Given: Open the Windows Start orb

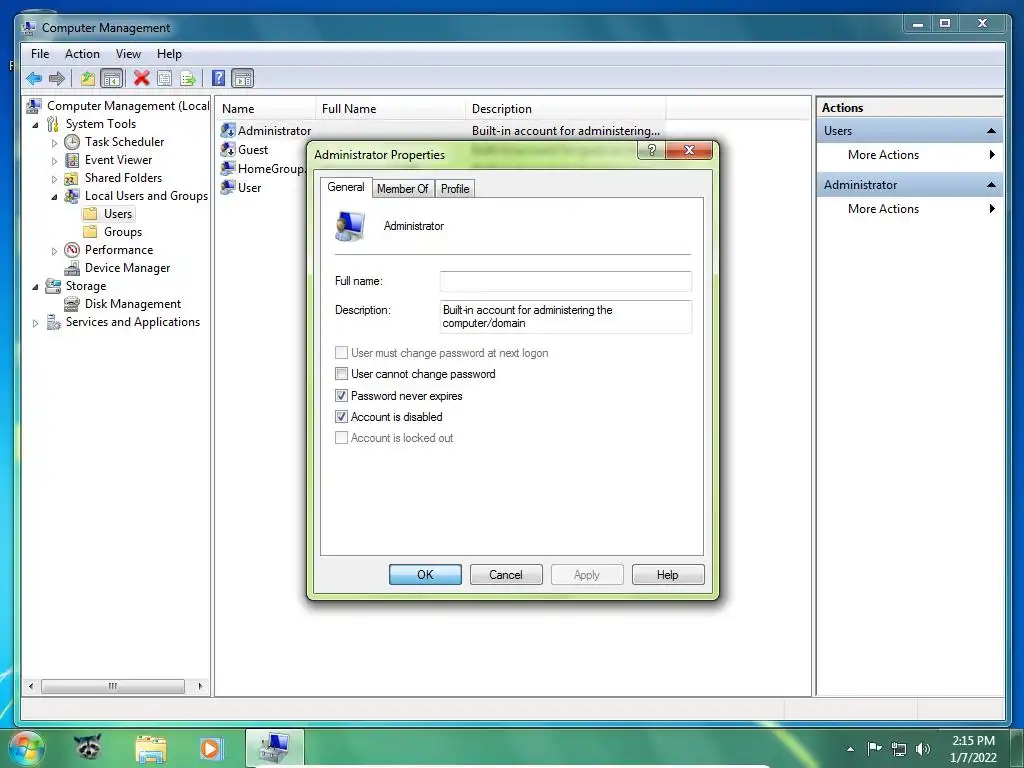Looking at the screenshot, I should click(27, 748).
